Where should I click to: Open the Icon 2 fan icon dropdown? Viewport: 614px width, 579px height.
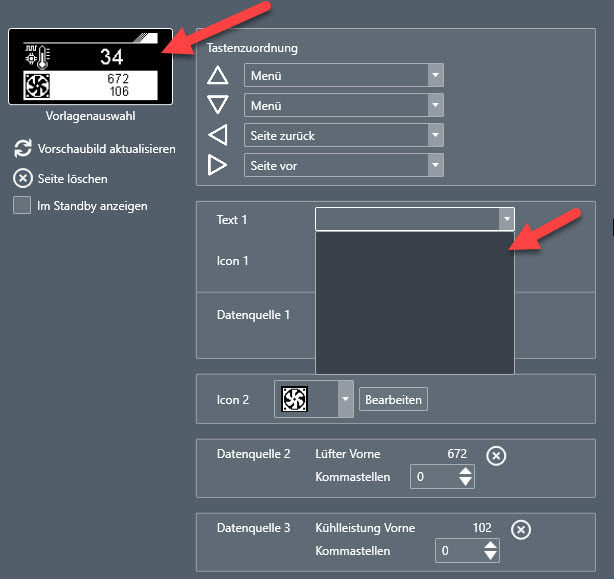345,399
